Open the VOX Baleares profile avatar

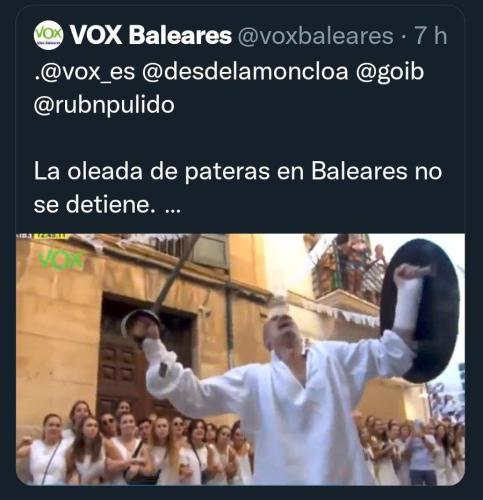[x=48, y=35]
